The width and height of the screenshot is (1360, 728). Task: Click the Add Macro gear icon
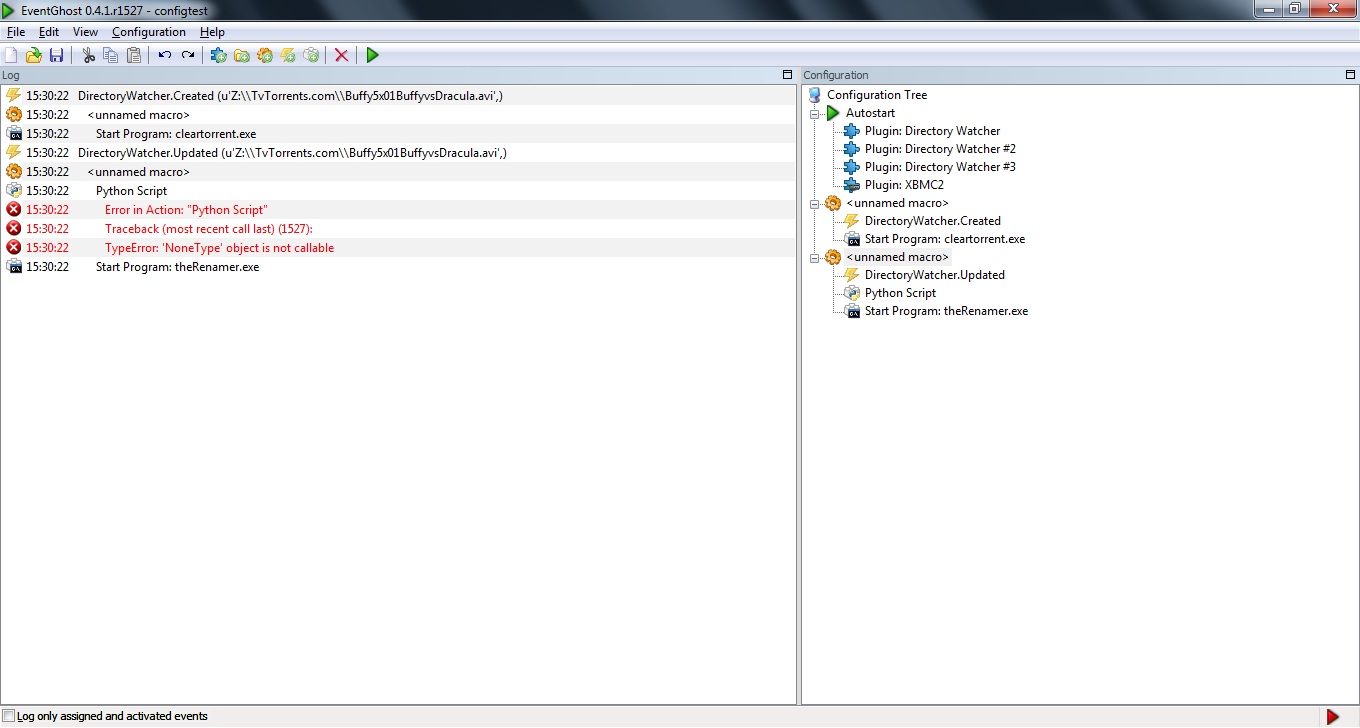265,55
